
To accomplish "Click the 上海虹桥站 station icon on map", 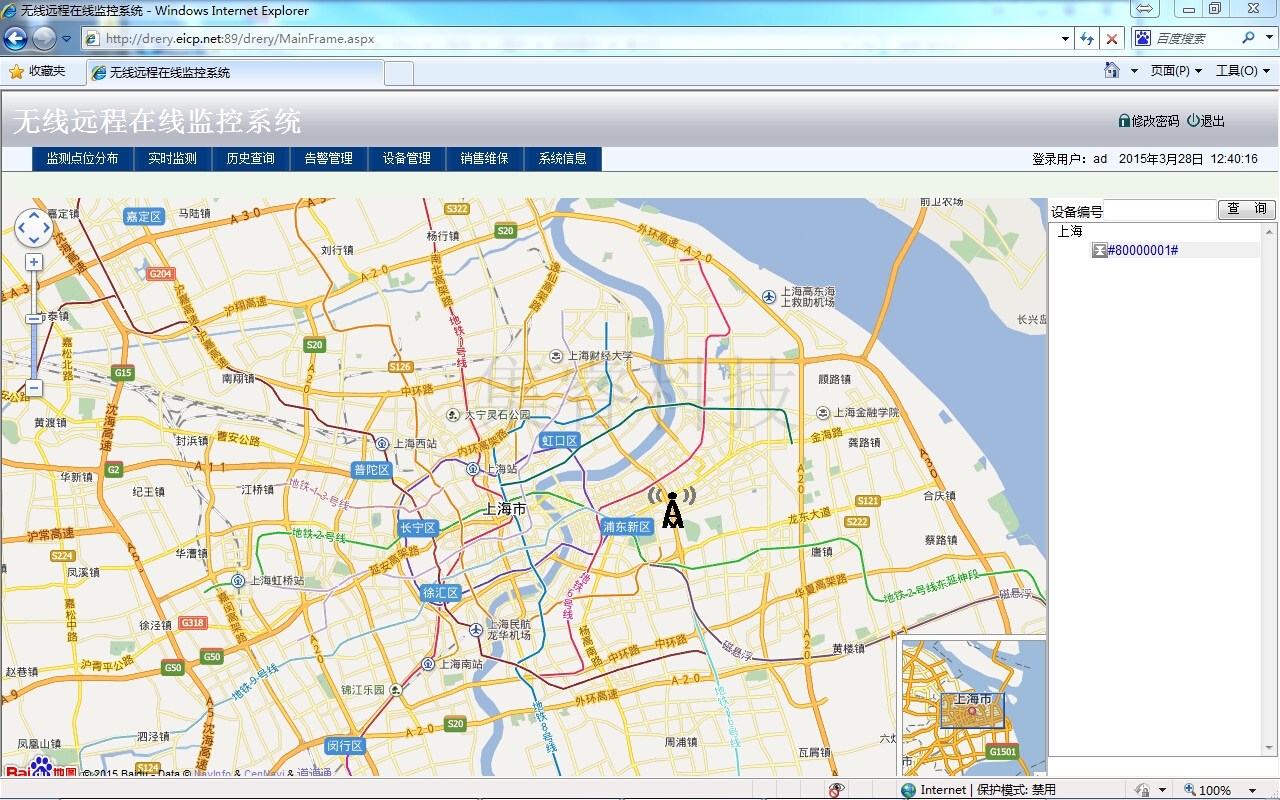I will (x=238, y=580).
